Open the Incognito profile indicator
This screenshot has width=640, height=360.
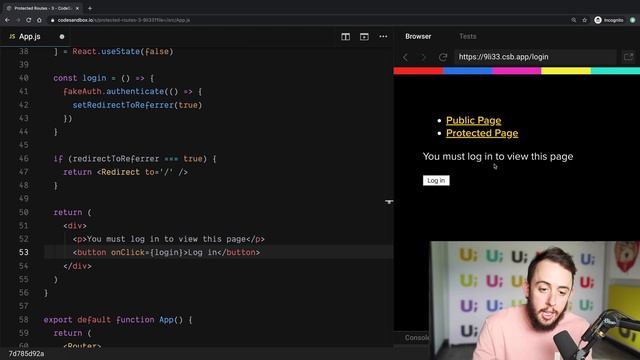pos(609,20)
